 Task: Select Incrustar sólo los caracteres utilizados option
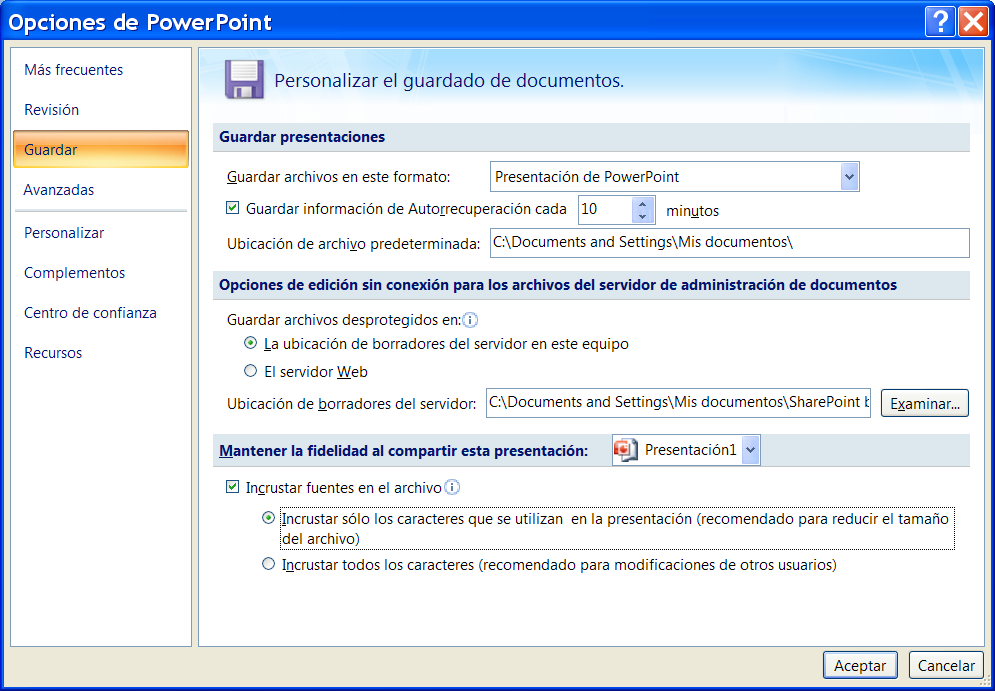pyautogui.click(x=268, y=518)
